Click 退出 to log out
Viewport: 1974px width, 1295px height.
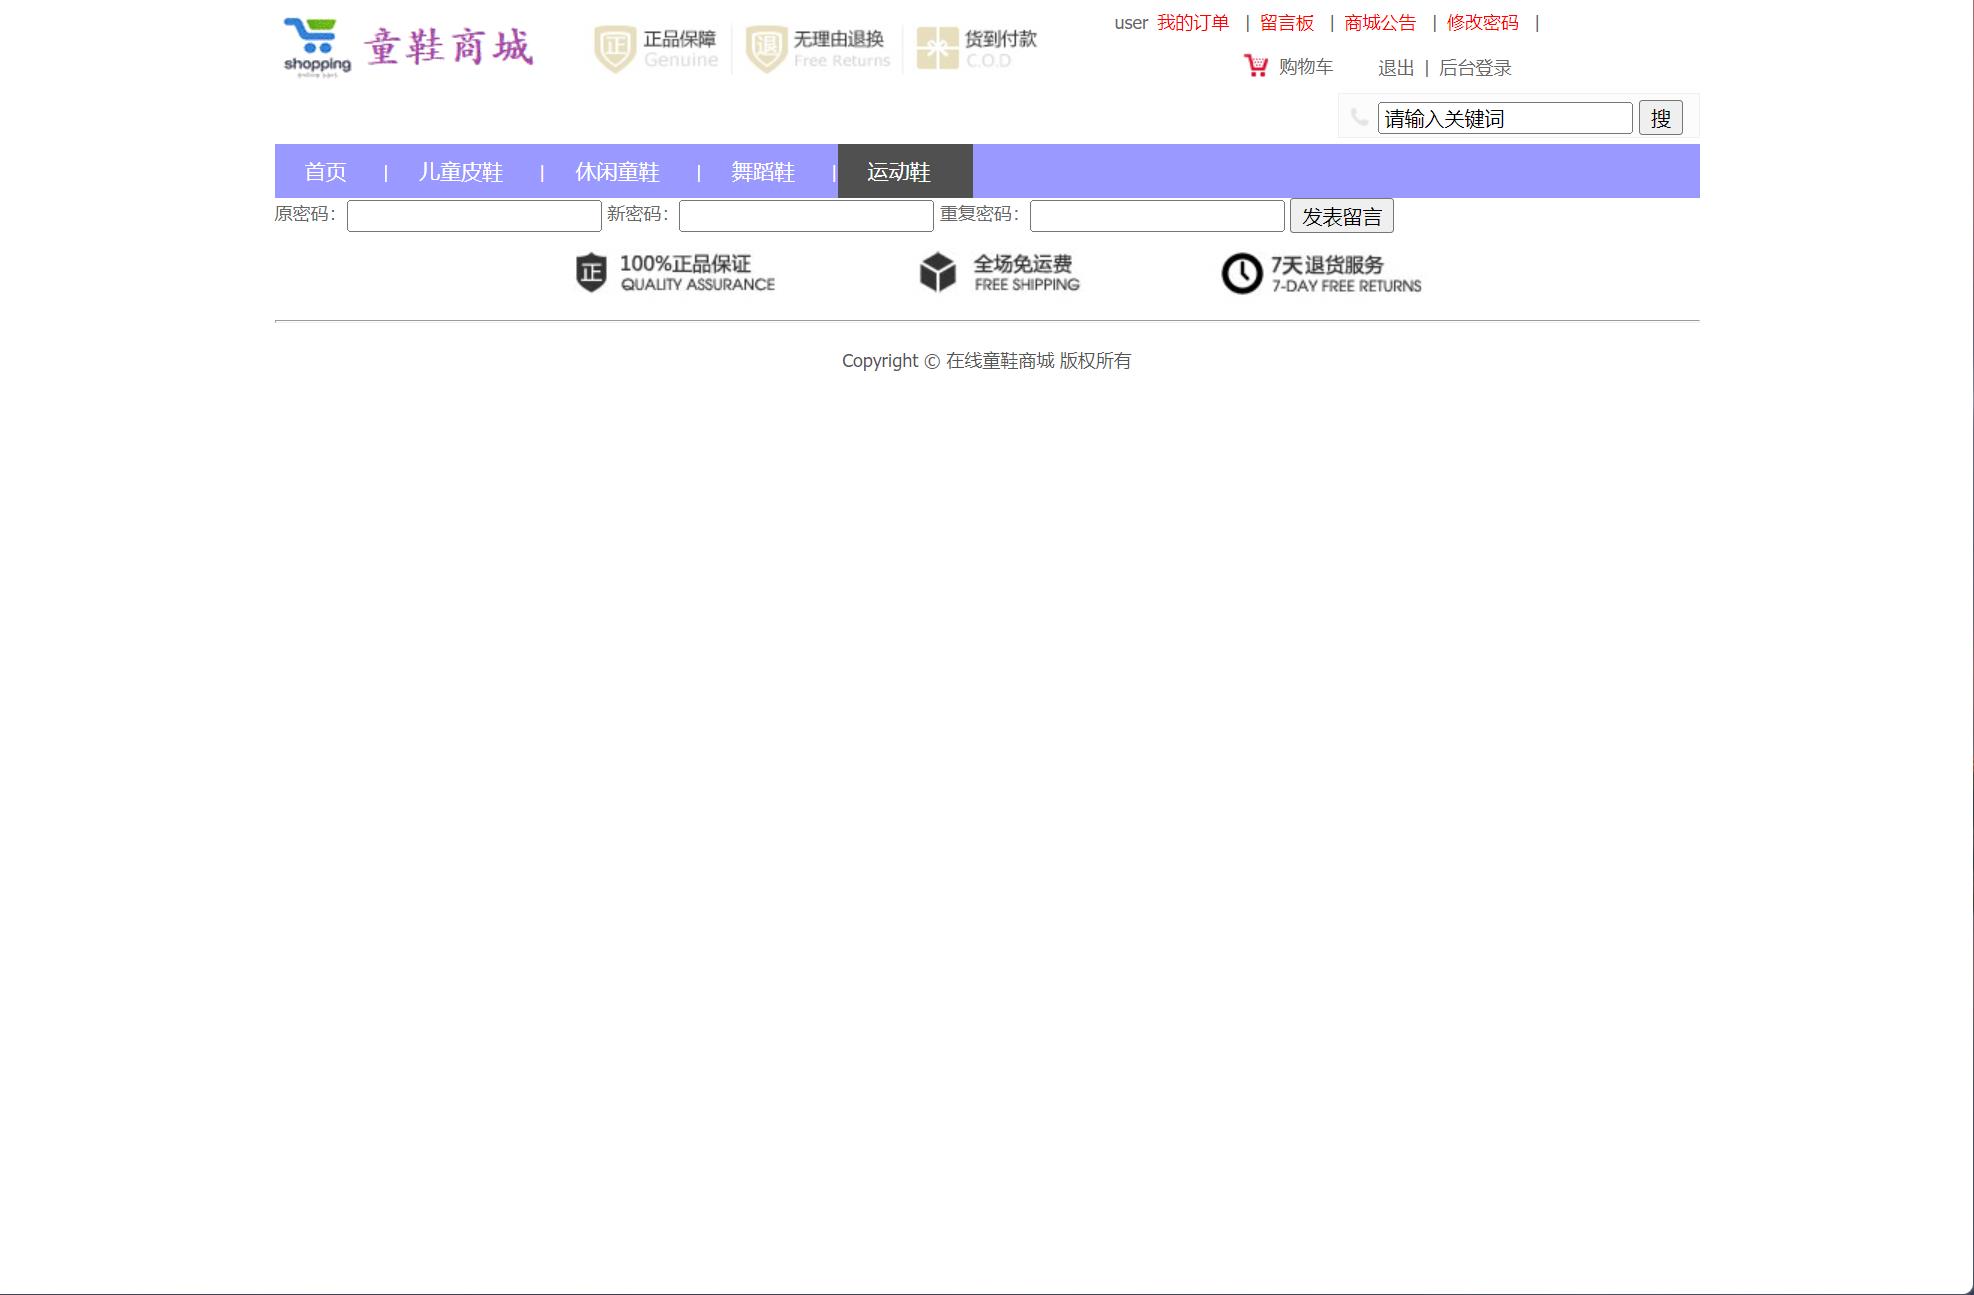click(x=1394, y=67)
